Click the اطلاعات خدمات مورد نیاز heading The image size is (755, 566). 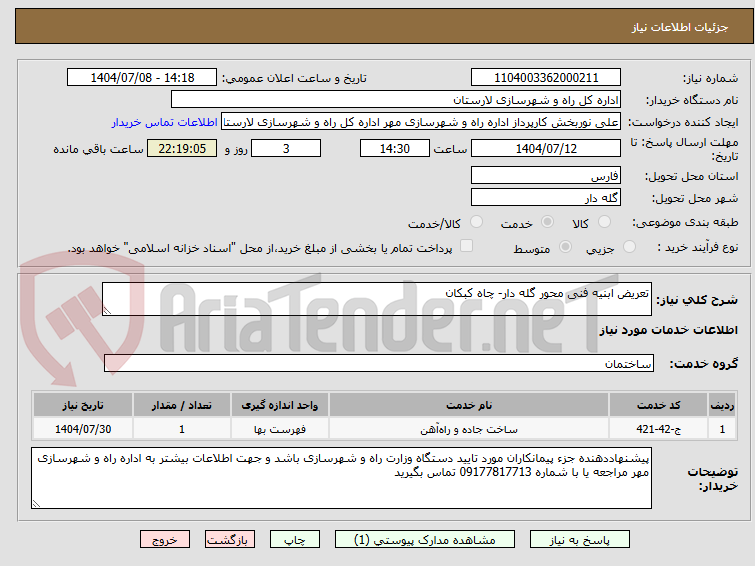(x=668, y=330)
